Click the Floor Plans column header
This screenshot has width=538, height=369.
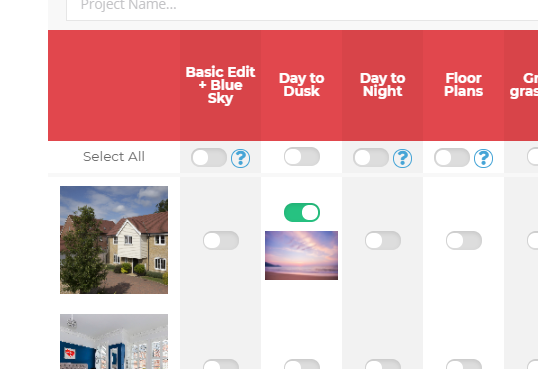click(464, 85)
